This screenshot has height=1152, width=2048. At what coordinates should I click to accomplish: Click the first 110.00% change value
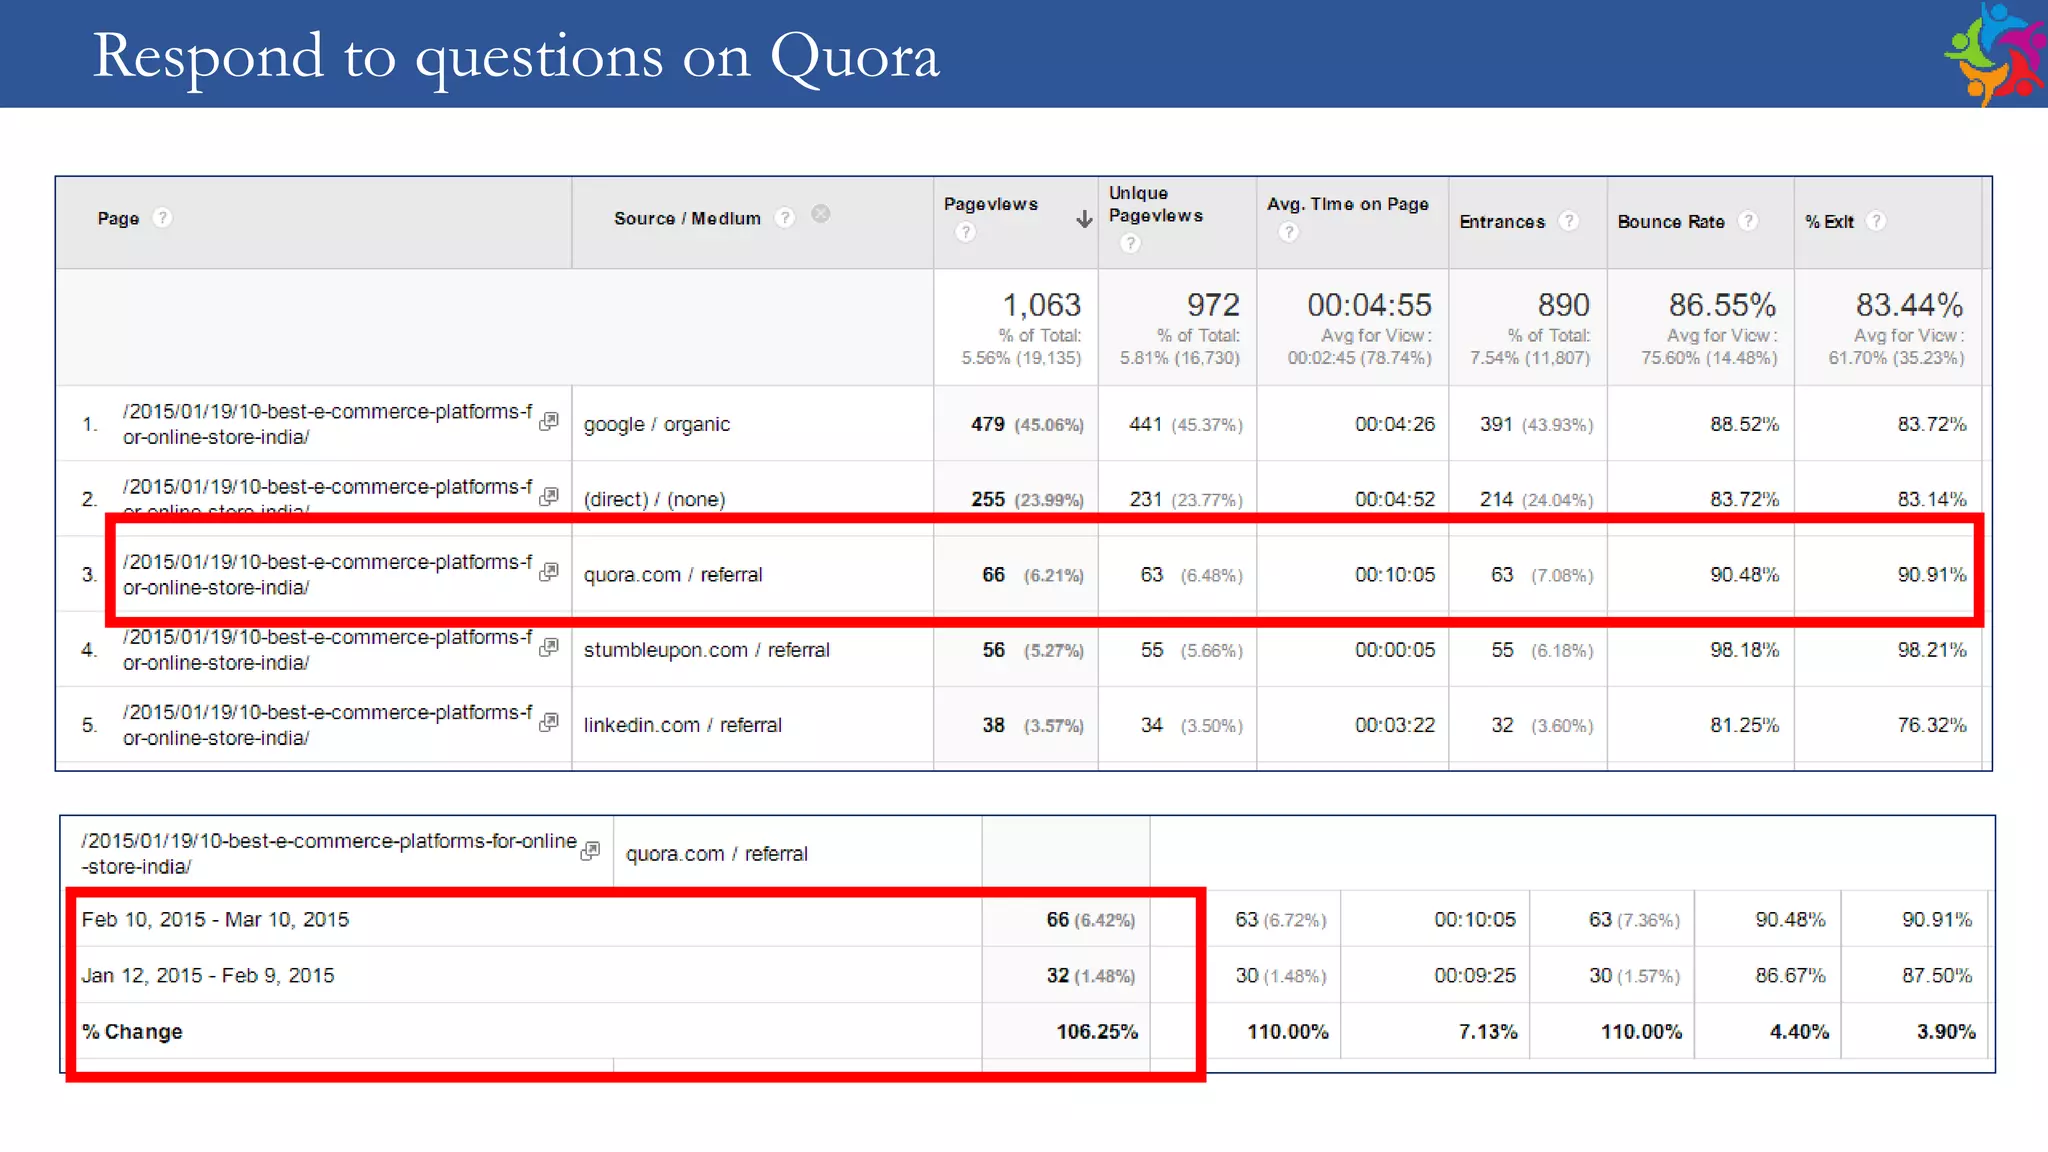1288,1032
